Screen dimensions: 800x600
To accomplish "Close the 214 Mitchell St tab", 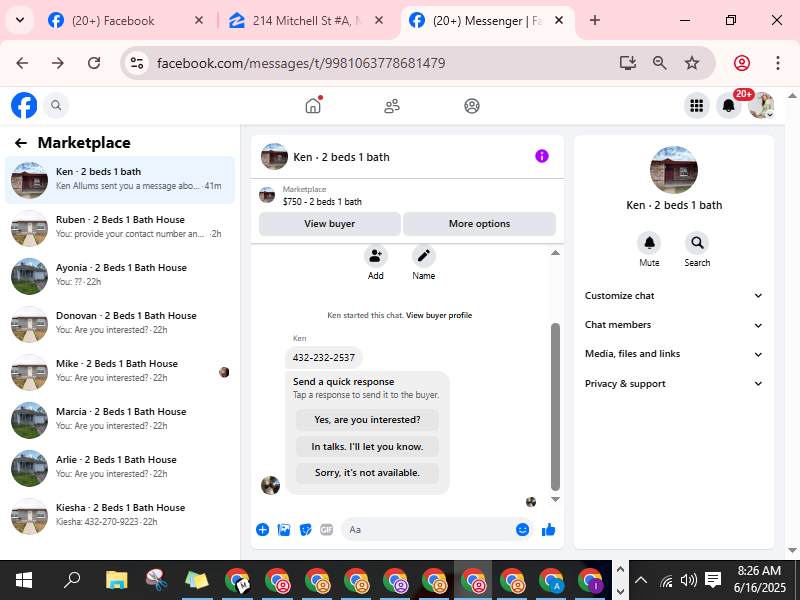I will click(379, 20).
